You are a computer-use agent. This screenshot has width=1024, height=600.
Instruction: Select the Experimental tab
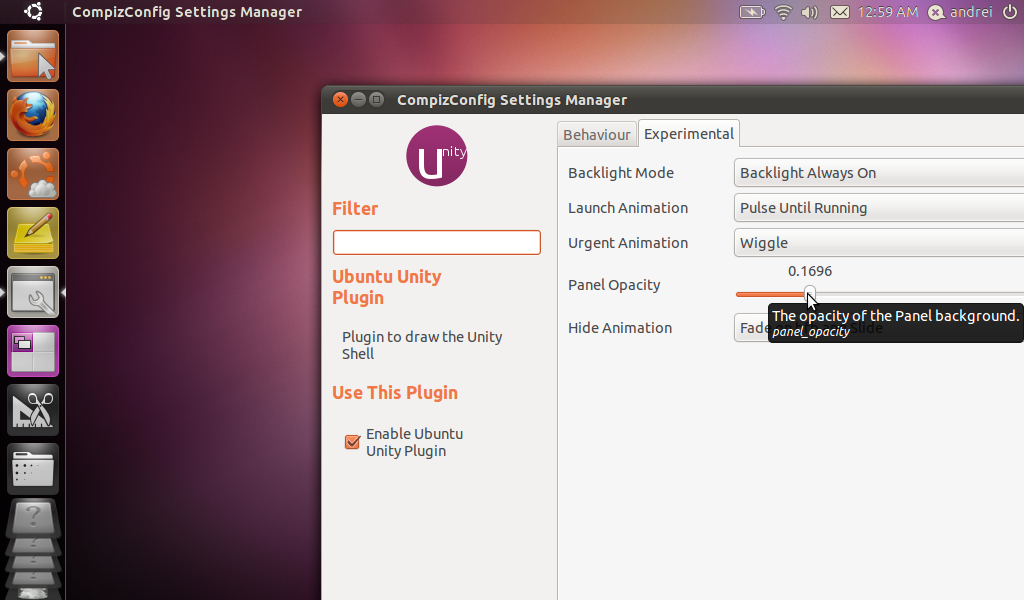[x=688, y=133]
